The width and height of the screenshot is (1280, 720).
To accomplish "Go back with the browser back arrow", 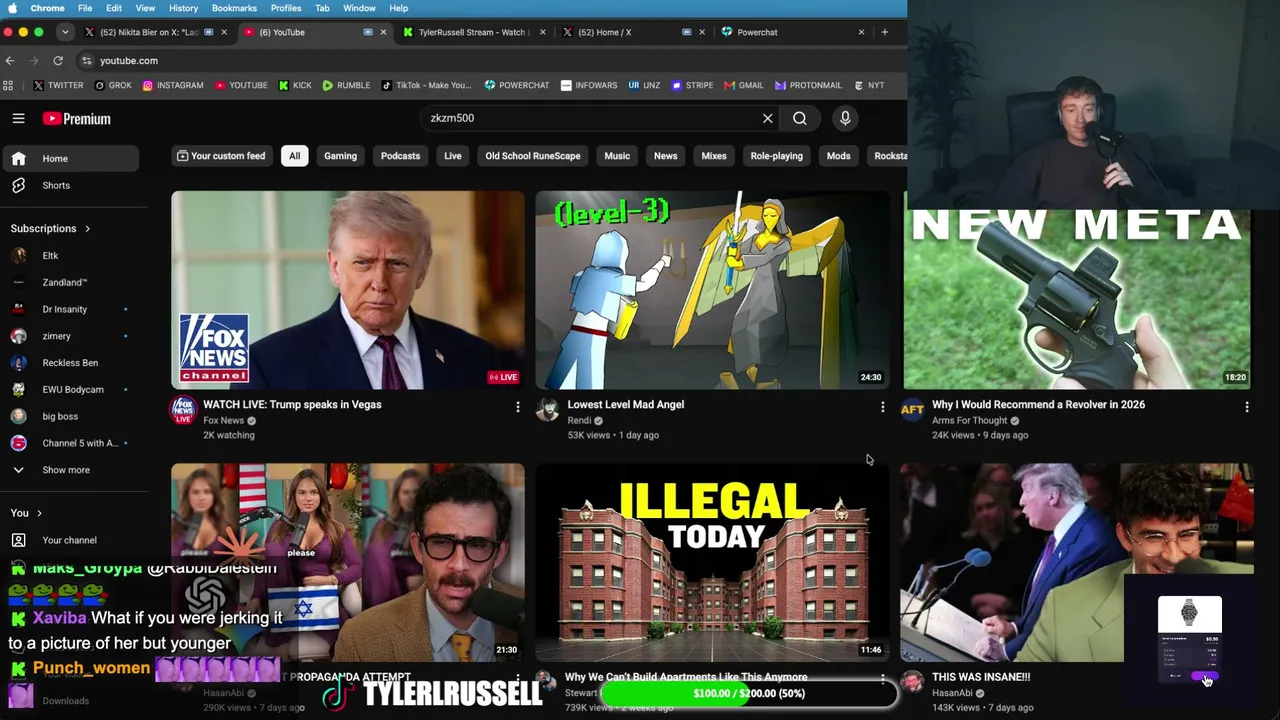I will point(10,60).
